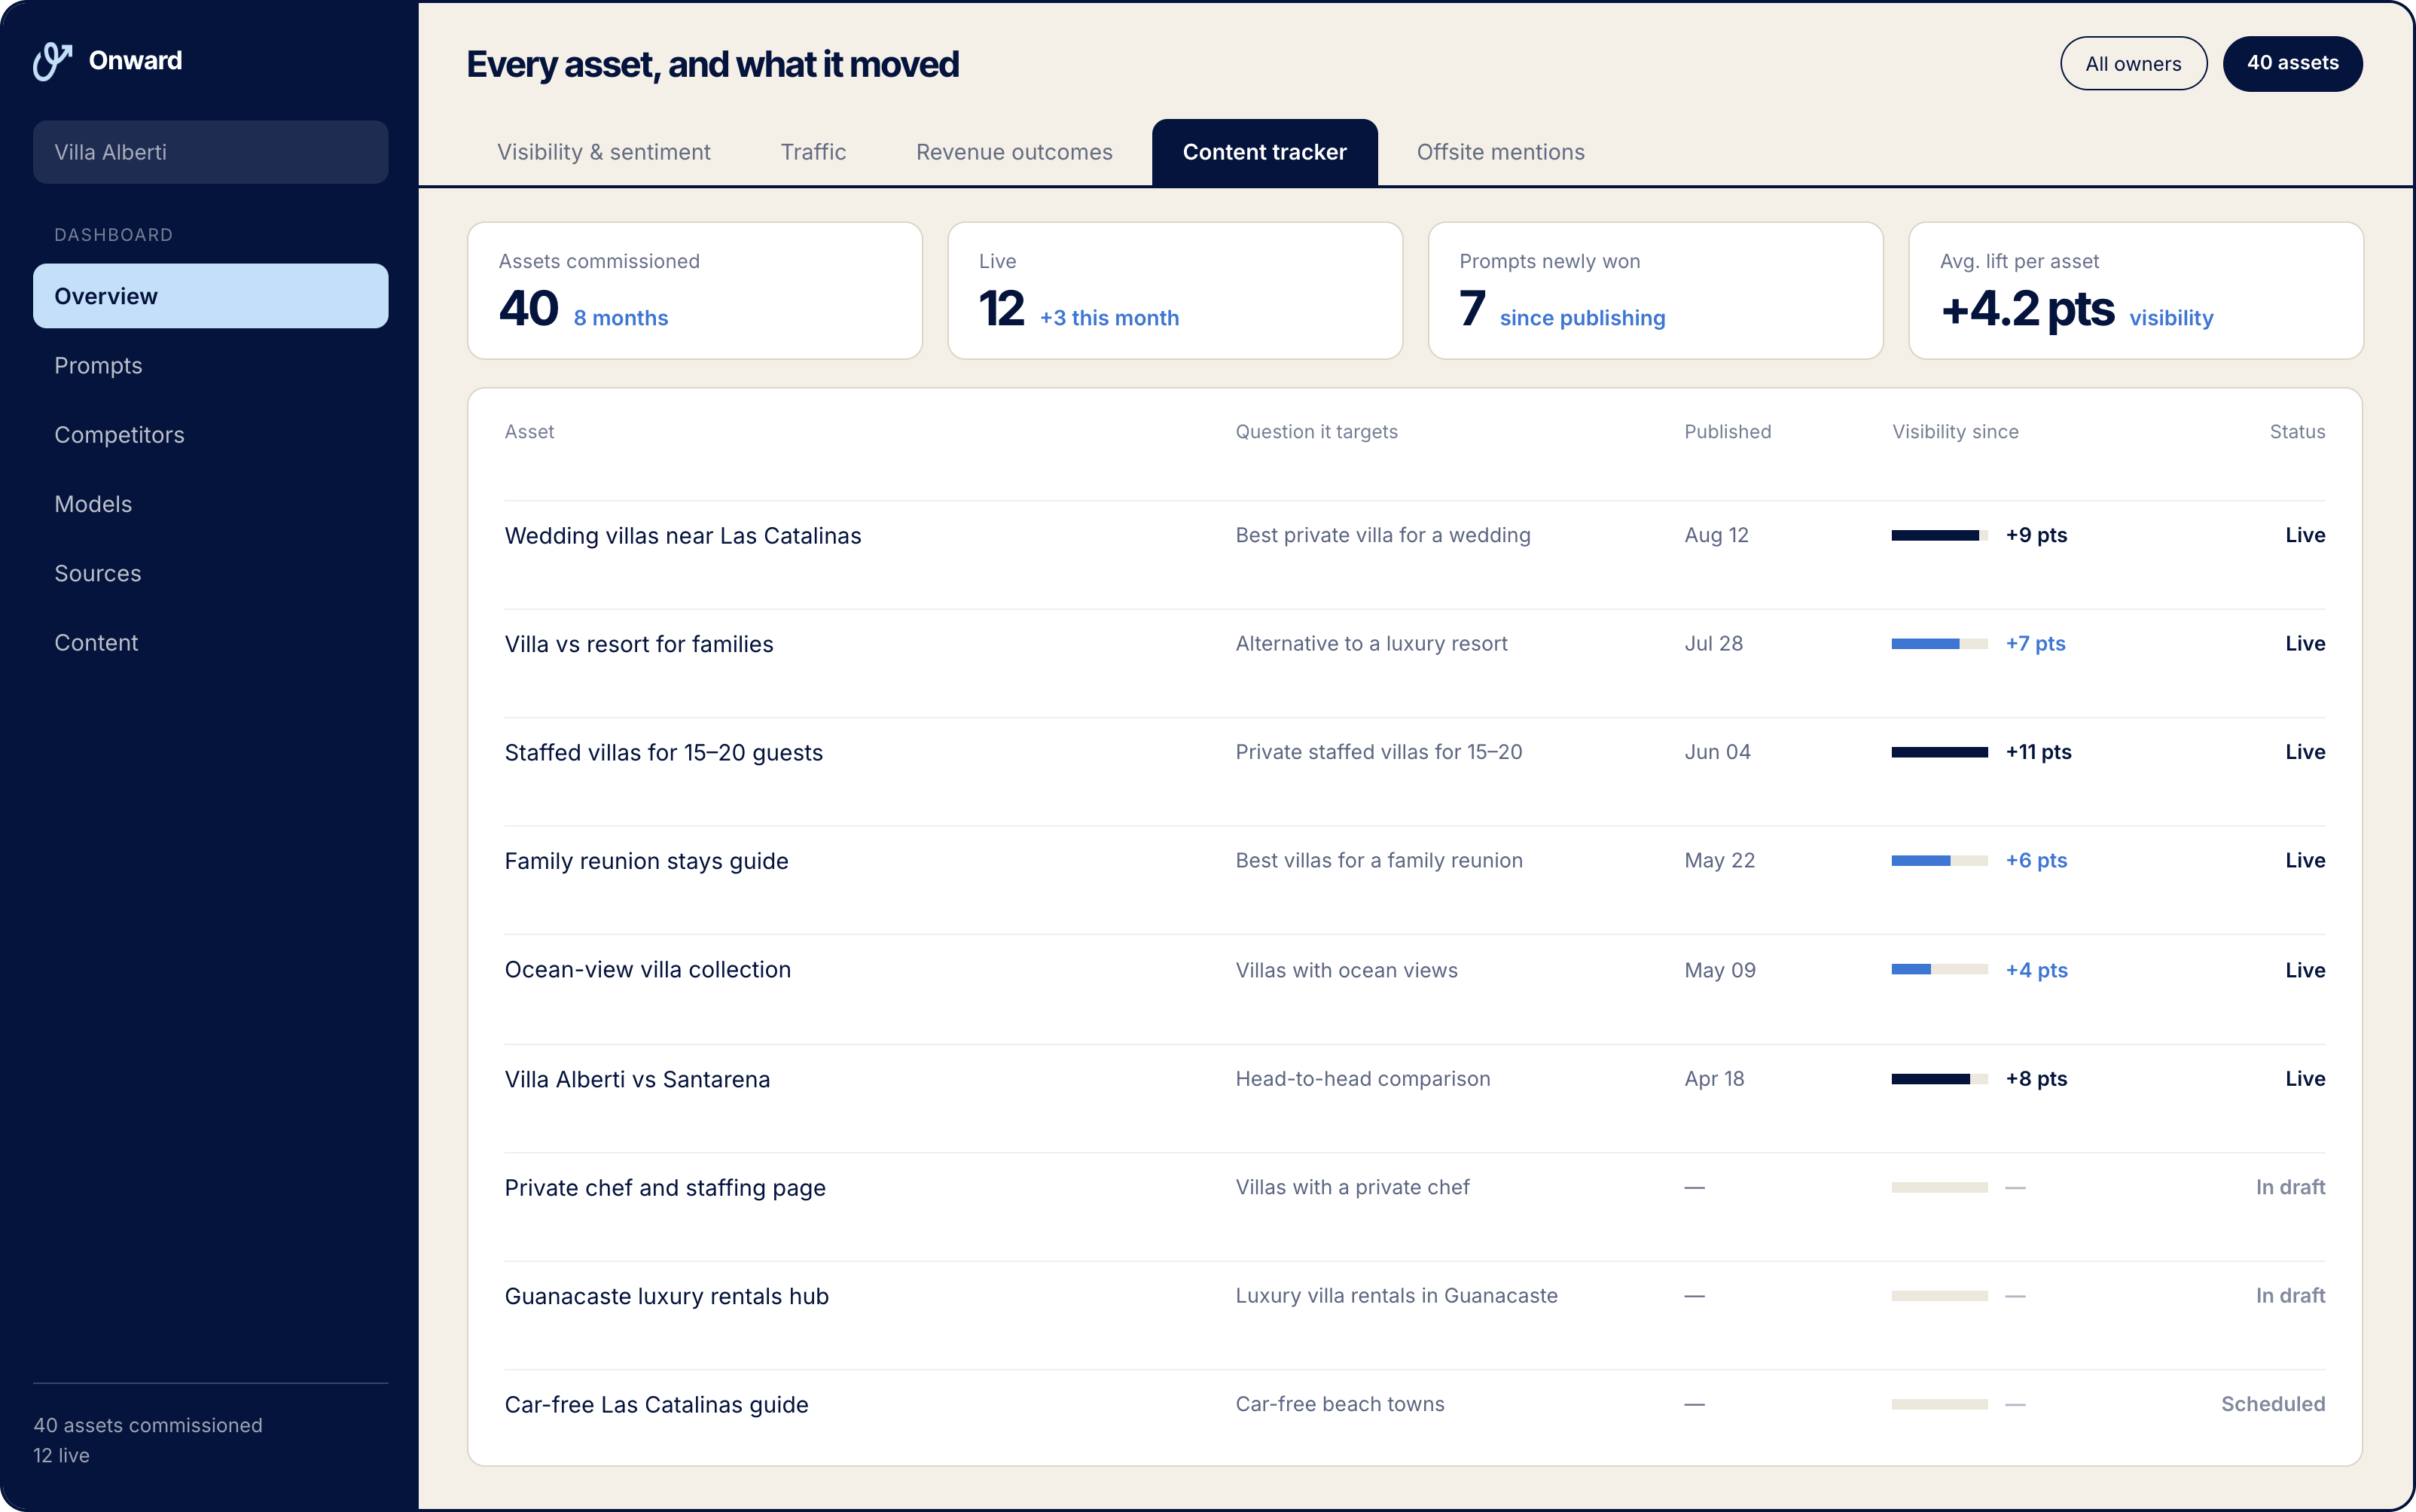Open the Villa Alberti workspace selector

(x=210, y=152)
